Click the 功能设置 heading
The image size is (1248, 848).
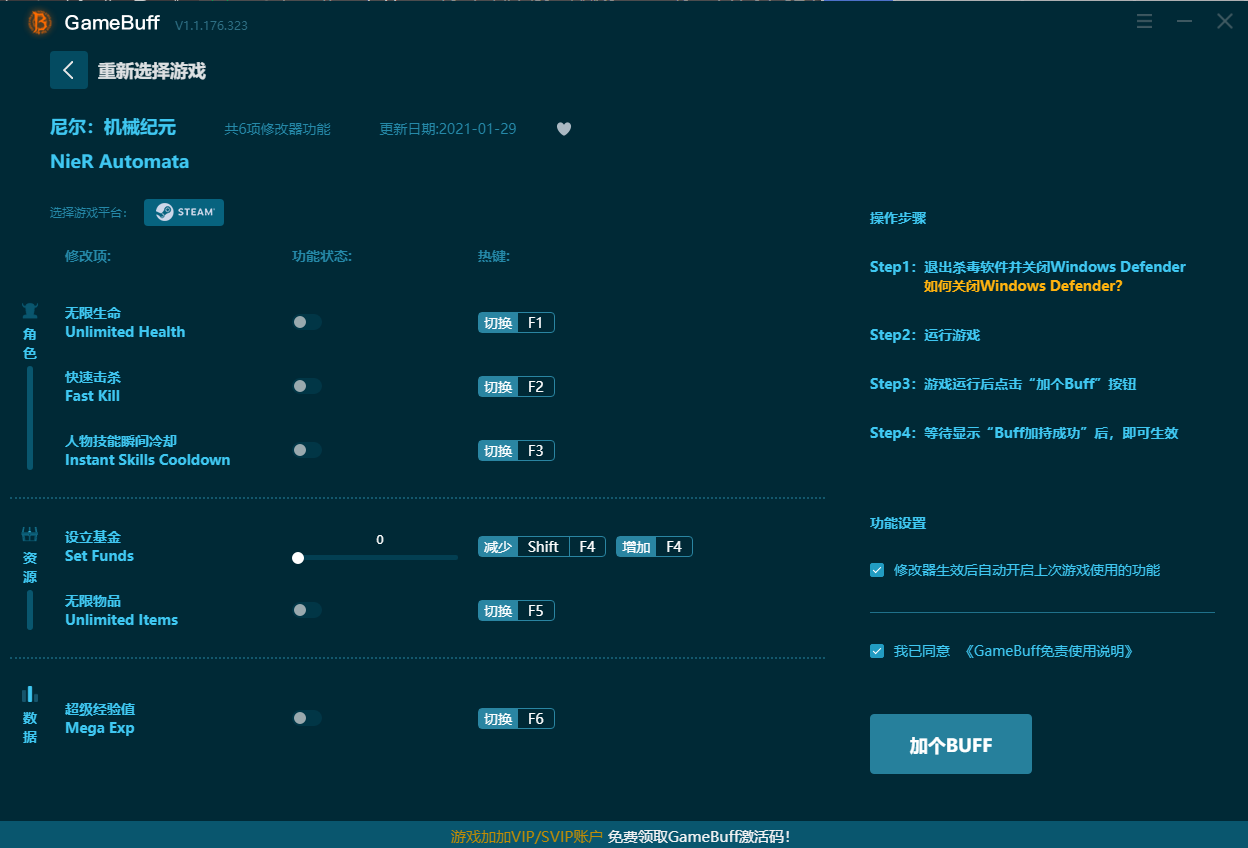898,523
